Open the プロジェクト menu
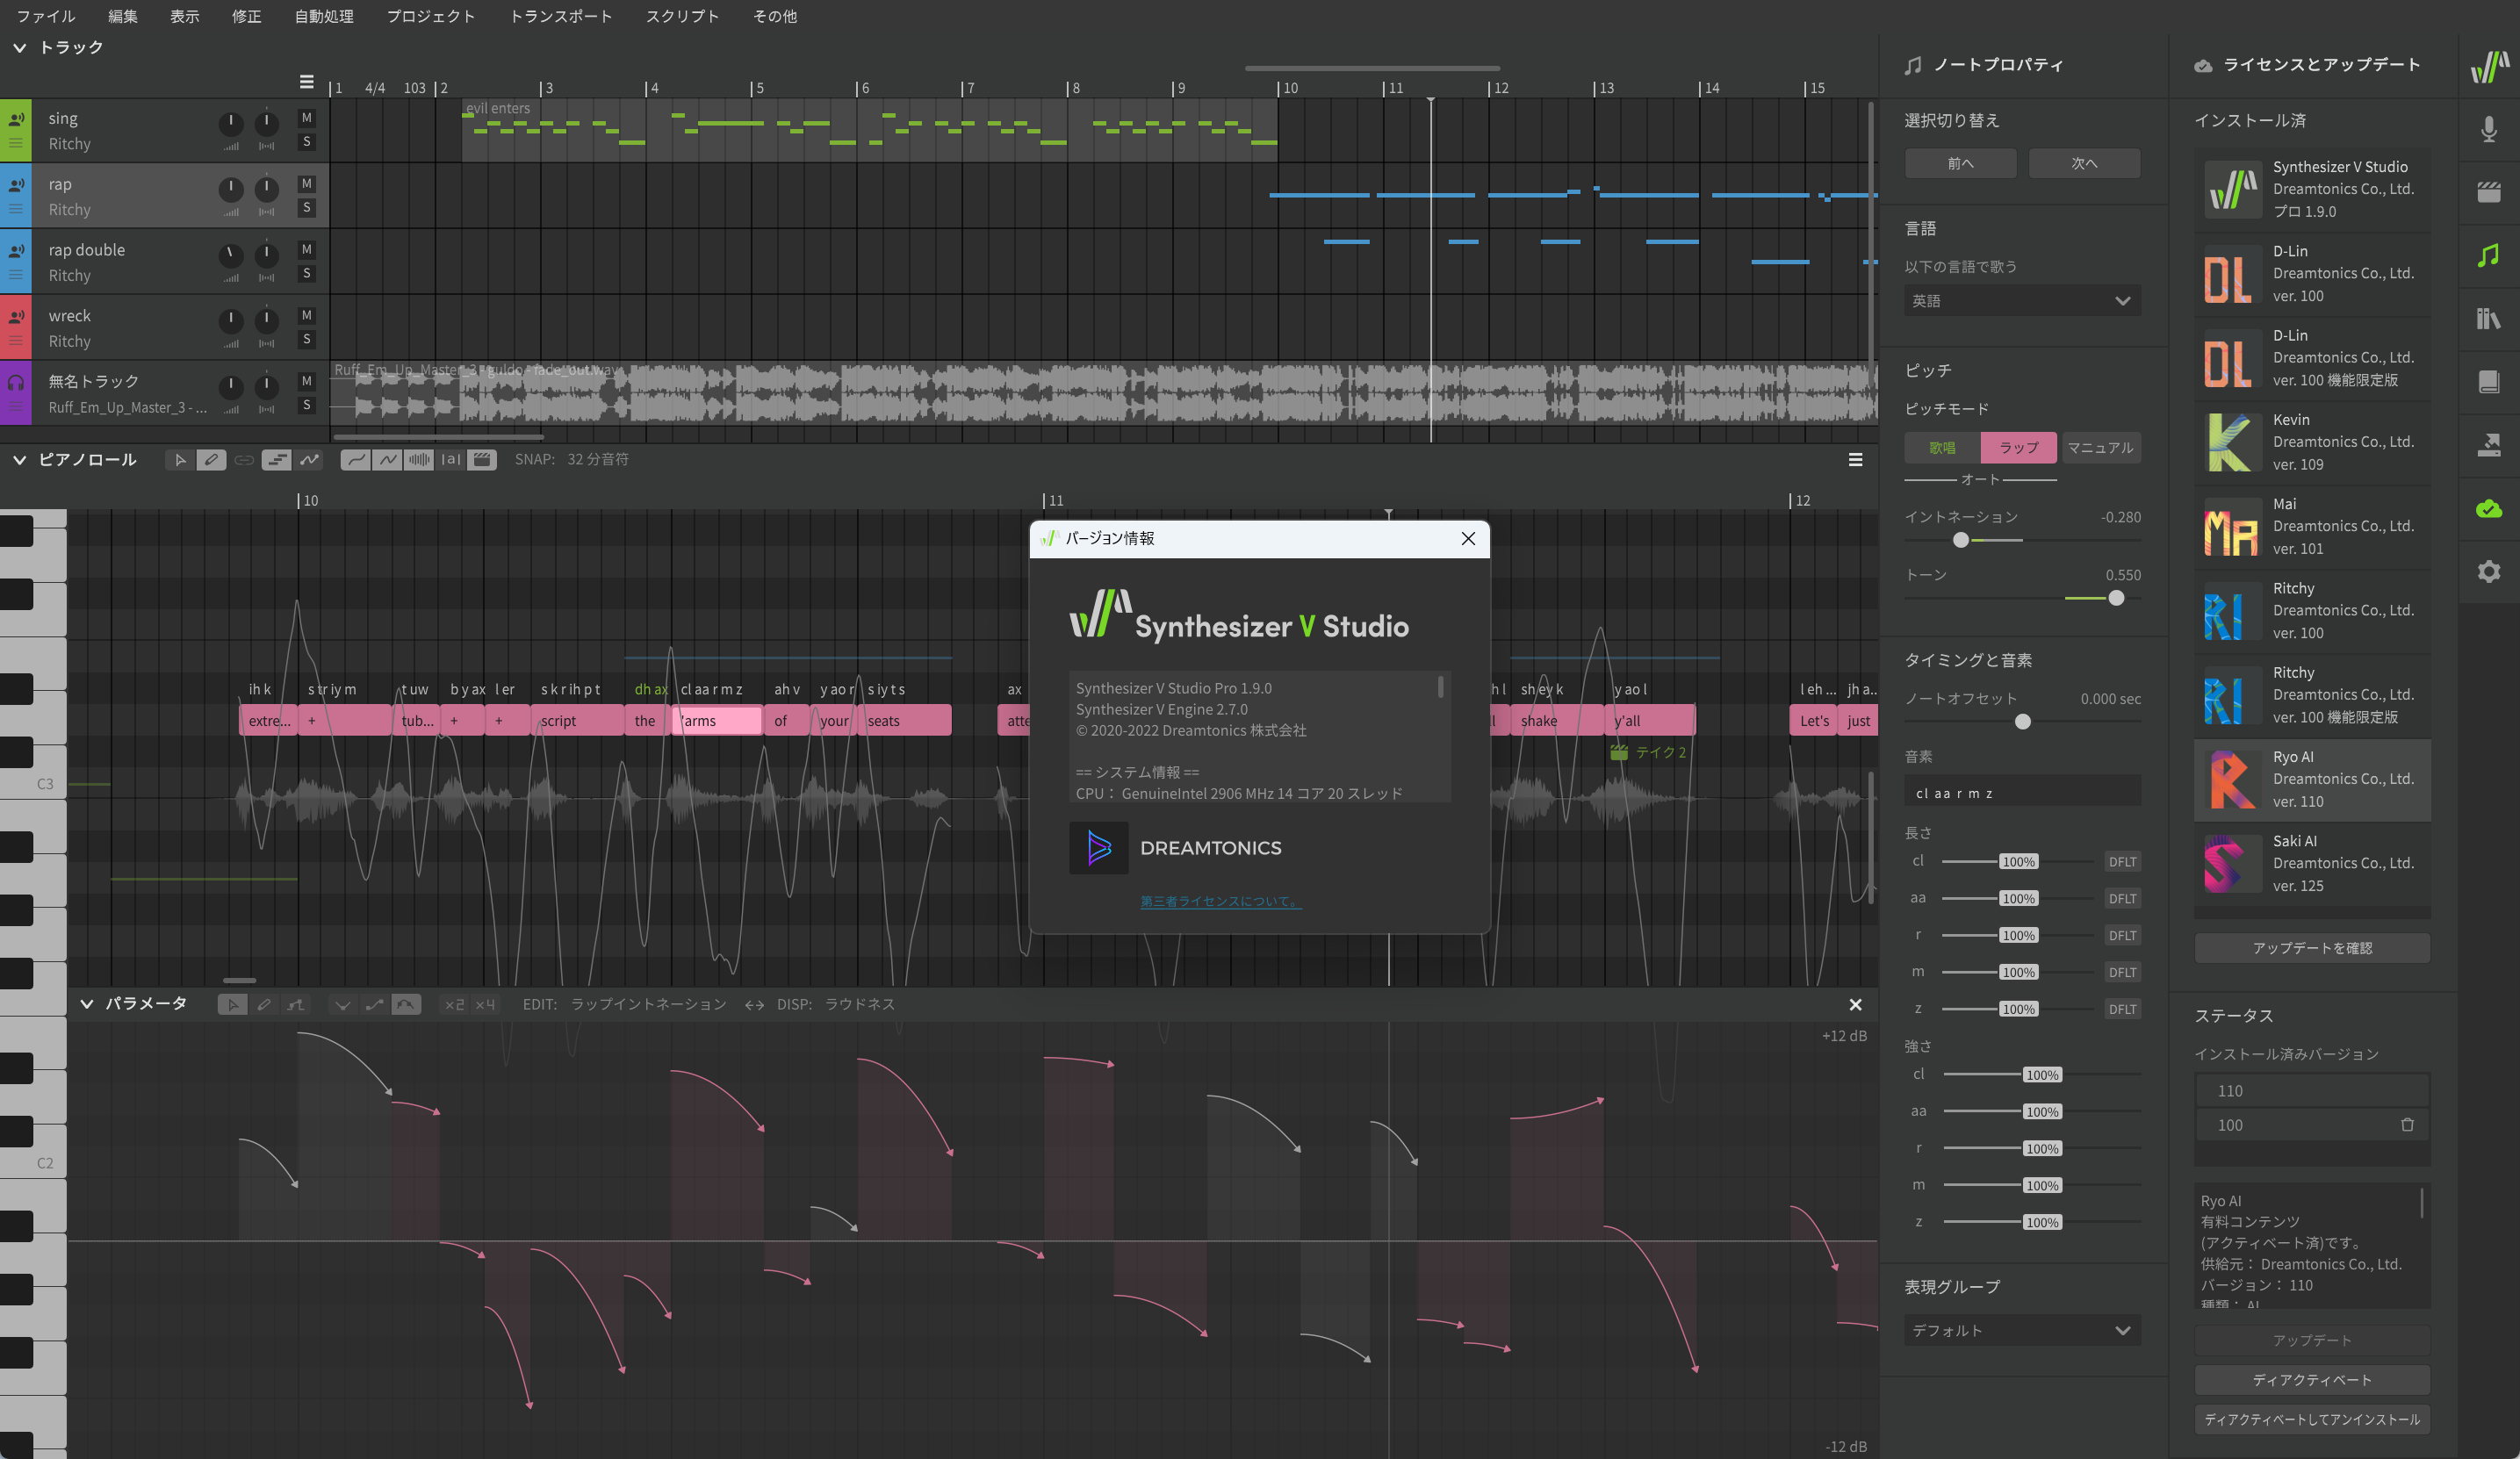Image resolution: width=2520 pixels, height=1459 pixels. 431,16
